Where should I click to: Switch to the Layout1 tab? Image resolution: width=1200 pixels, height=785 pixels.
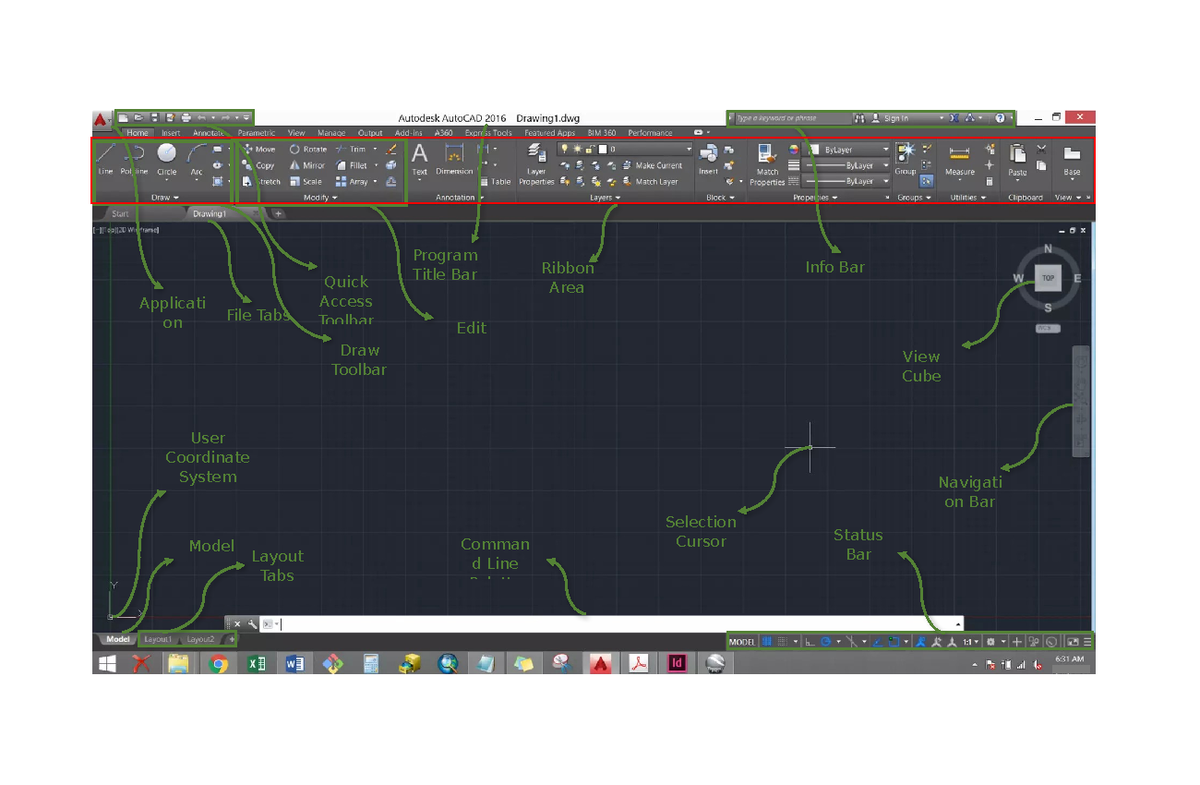pyautogui.click(x=157, y=639)
